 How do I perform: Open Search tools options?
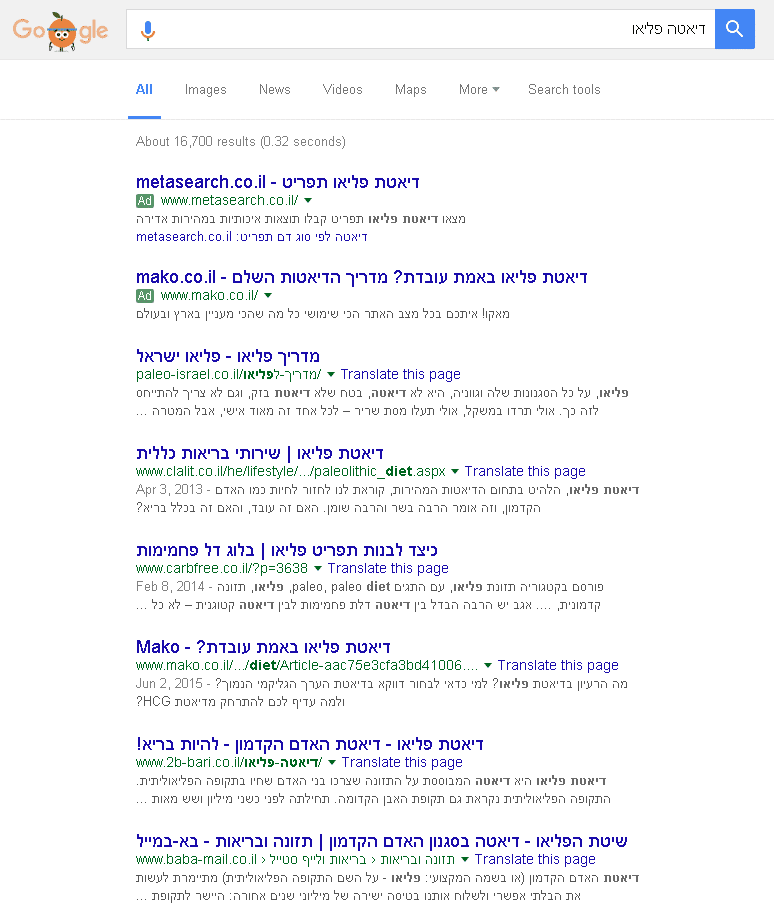coord(564,89)
